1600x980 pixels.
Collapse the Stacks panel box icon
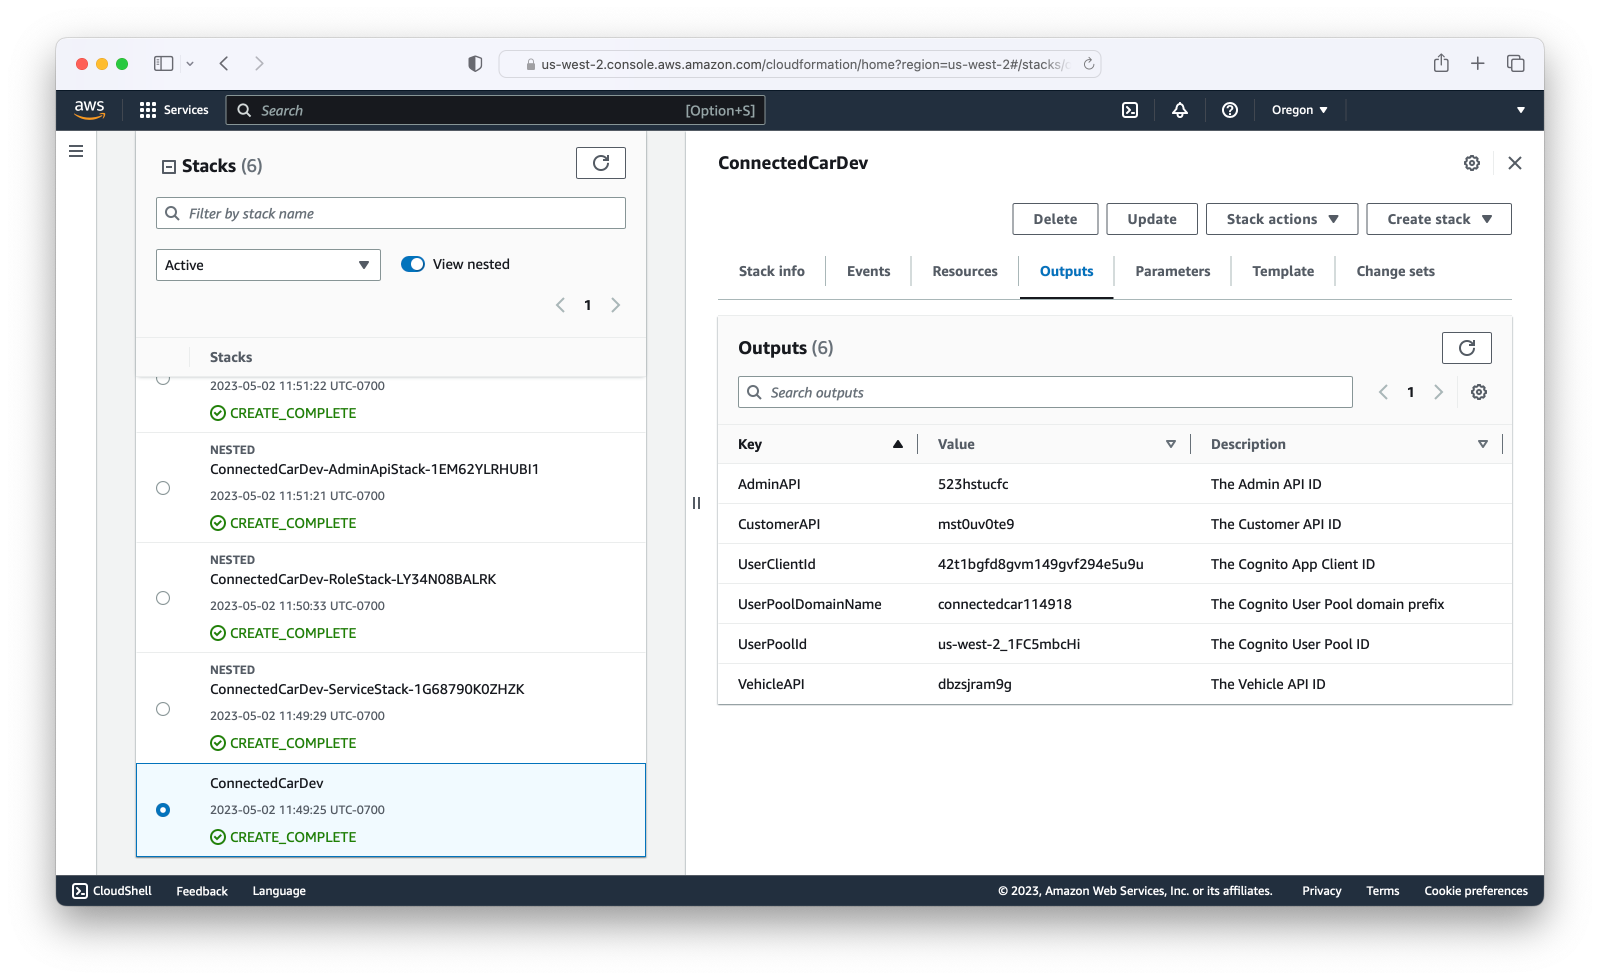click(x=169, y=167)
